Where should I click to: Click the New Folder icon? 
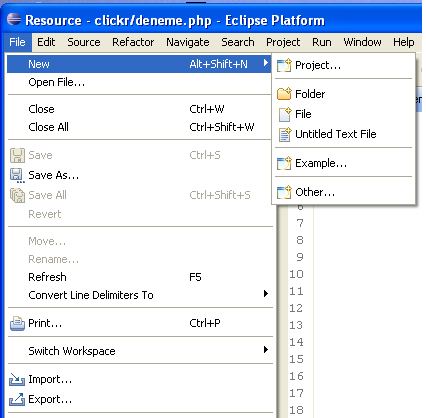tap(284, 94)
